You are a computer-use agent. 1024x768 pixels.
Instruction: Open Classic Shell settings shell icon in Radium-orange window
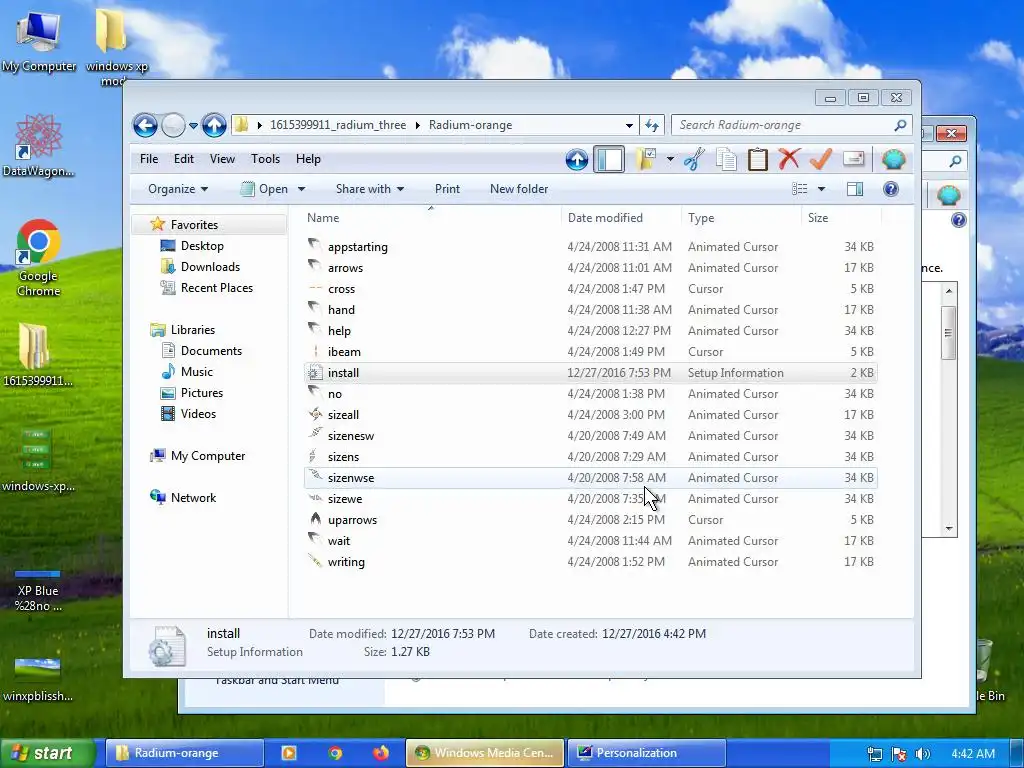click(x=893, y=159)
